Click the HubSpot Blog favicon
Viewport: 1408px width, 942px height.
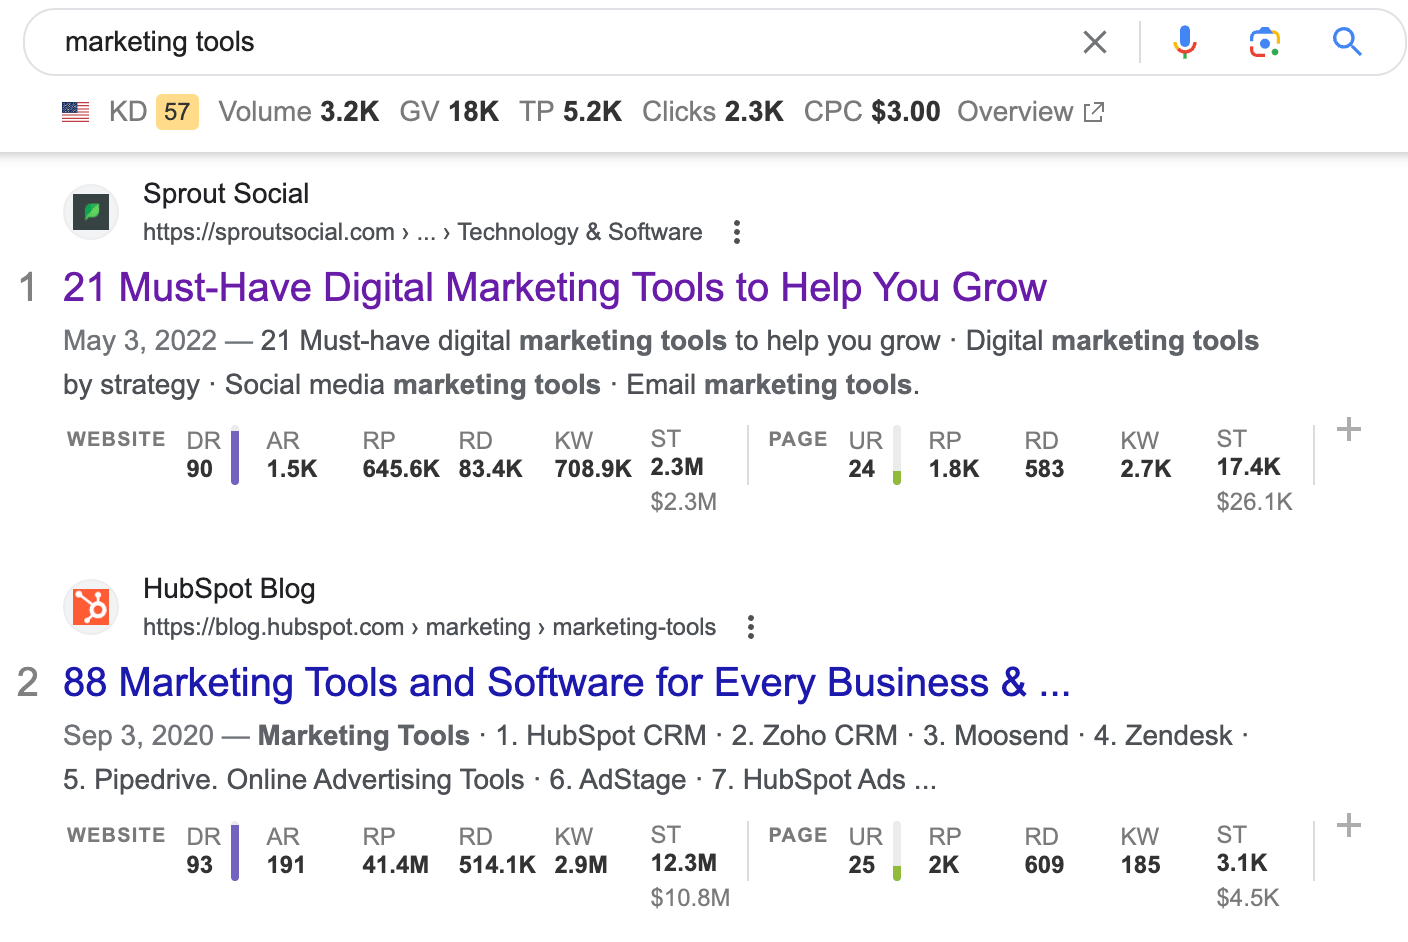(91, 607)
